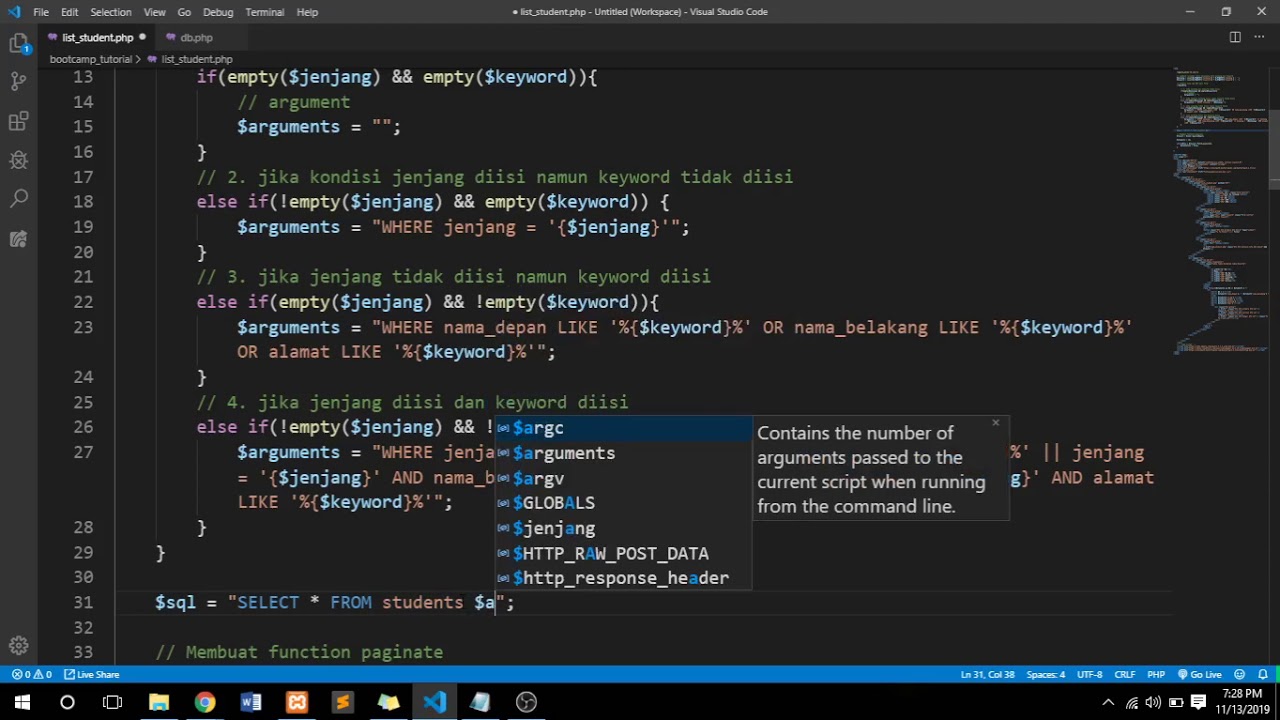The image size is (1280, 720).
Task: Open the Go menu
Action: click(x=184, y=12)
